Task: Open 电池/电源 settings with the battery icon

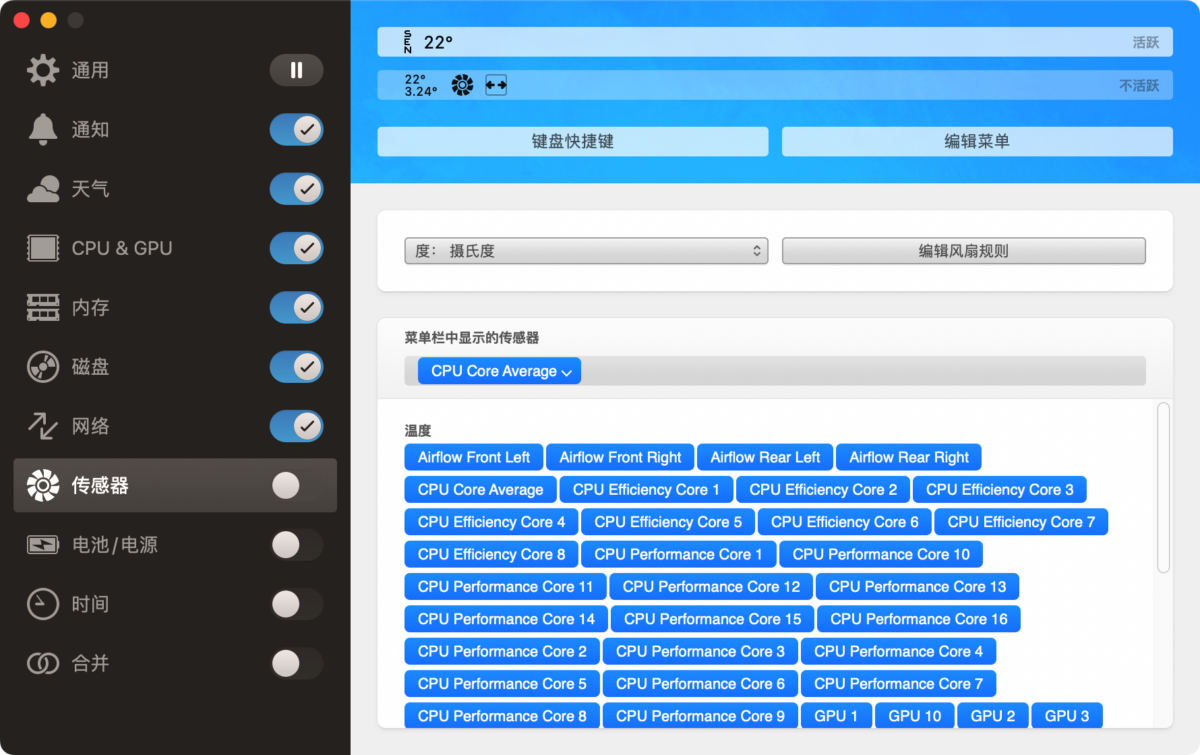Action: pyautogui.click(x=44, y=544)
